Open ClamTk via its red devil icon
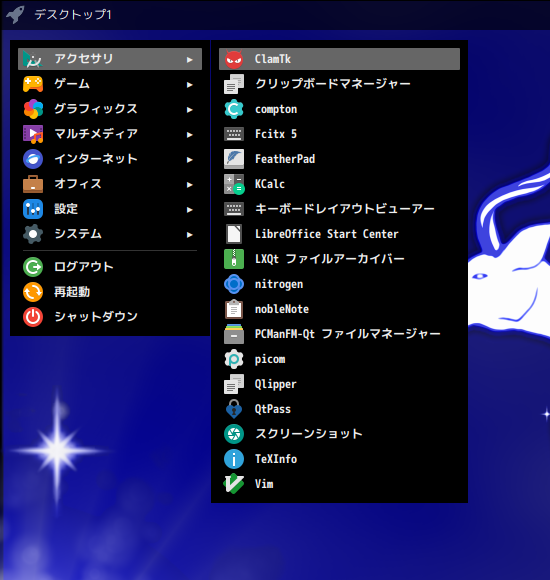Screen dimensions: 550x580 [234, 59]
